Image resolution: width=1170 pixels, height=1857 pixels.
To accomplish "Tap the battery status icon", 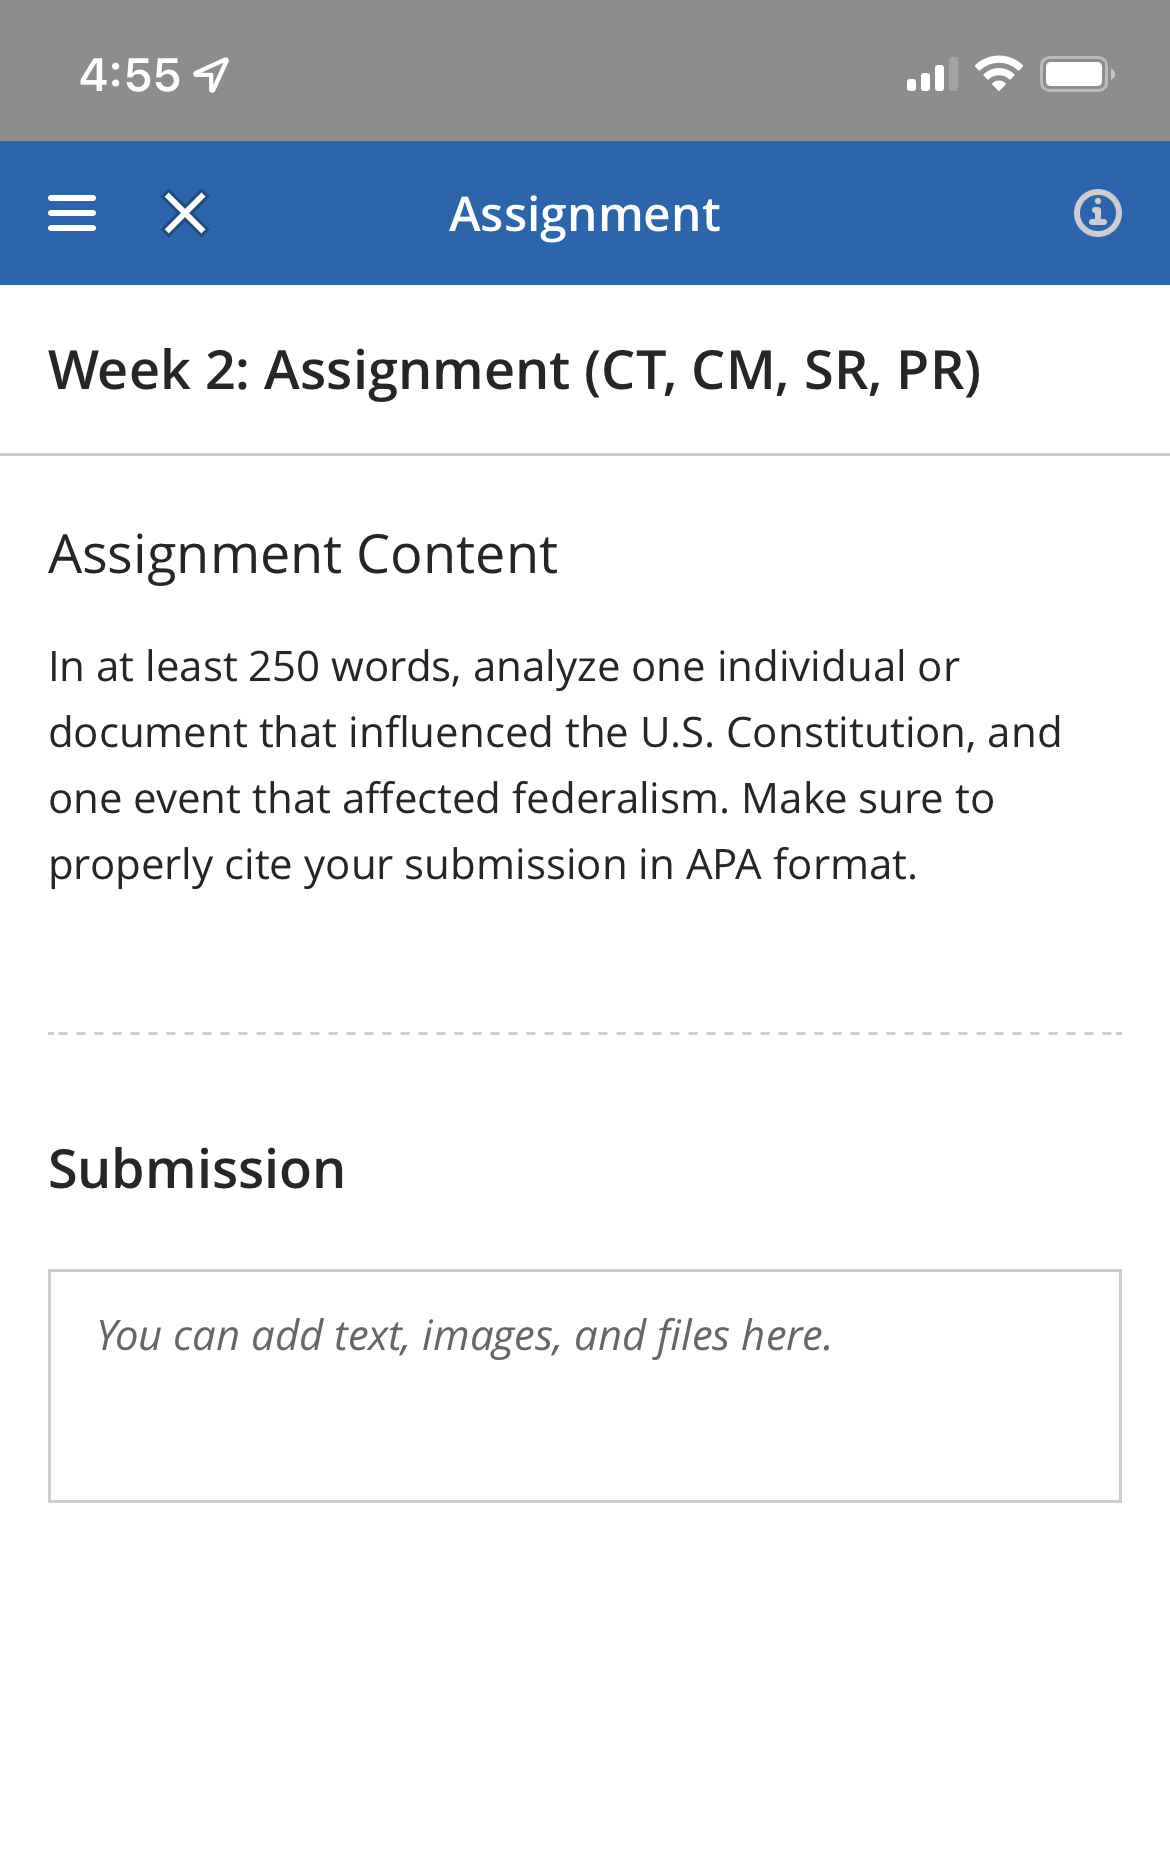I will click(1076, 75).
